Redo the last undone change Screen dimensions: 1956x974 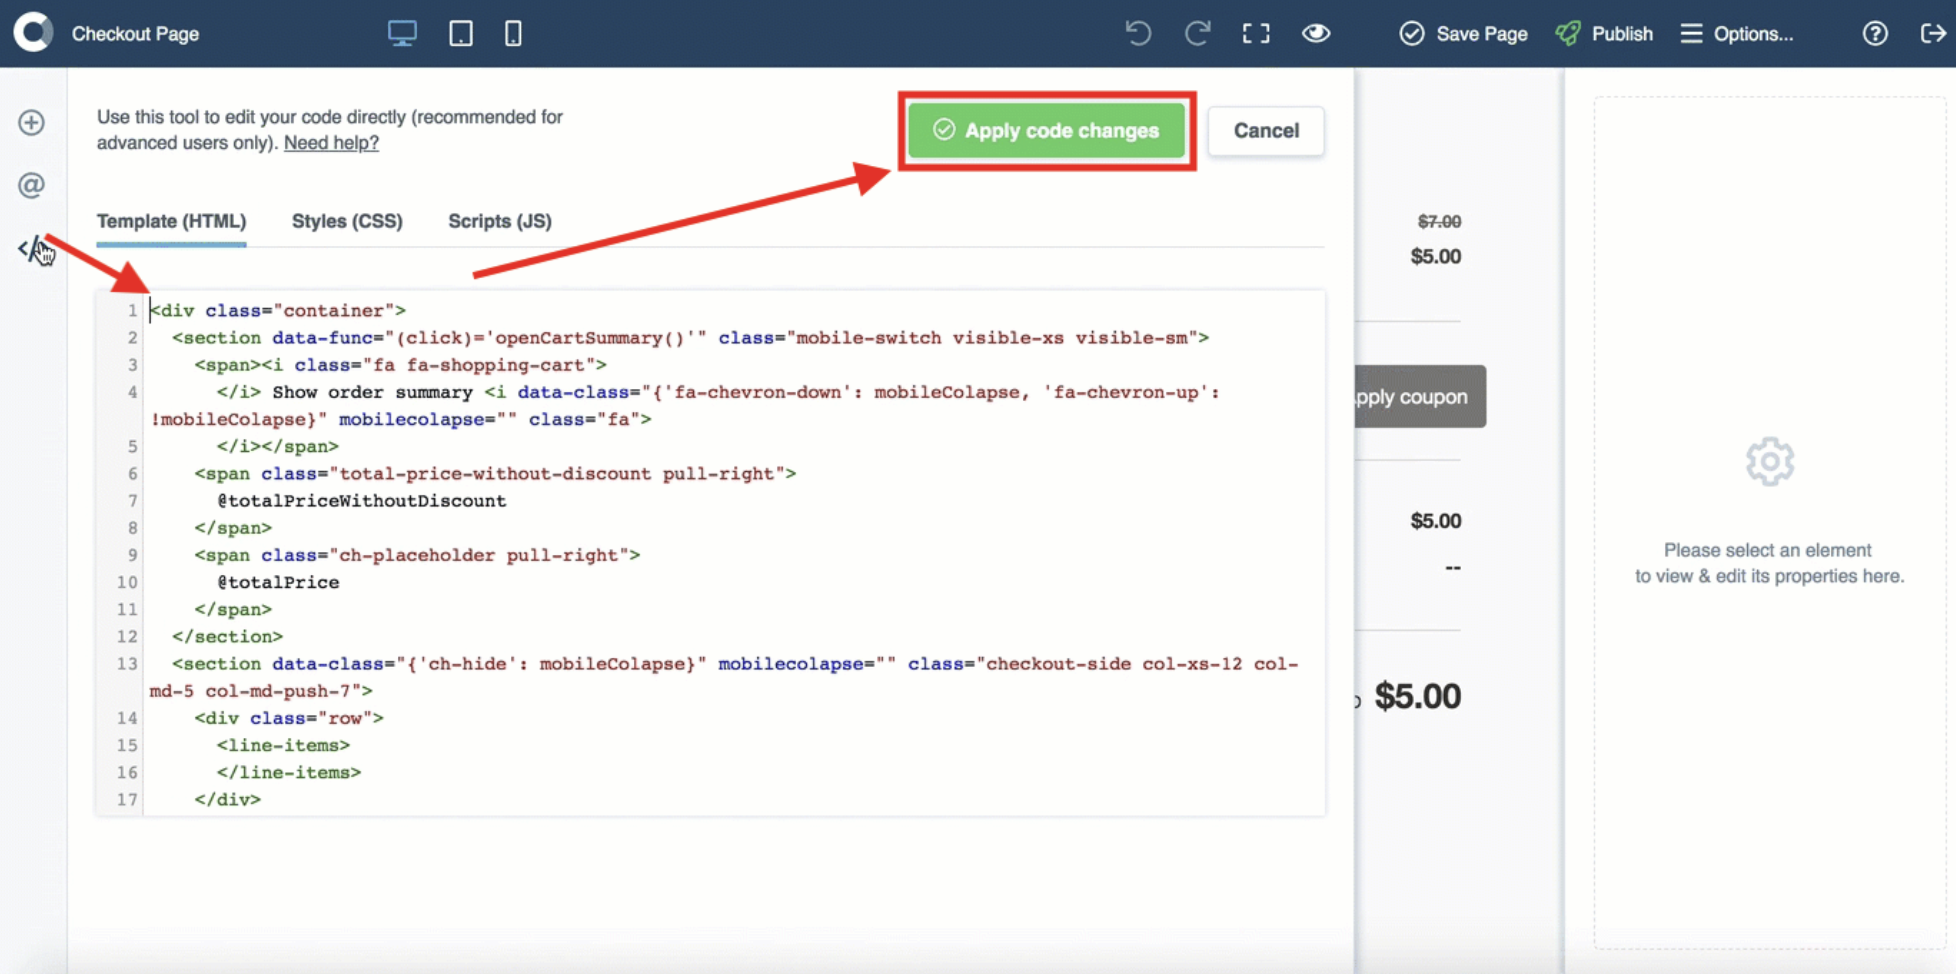coord(1197,33)
